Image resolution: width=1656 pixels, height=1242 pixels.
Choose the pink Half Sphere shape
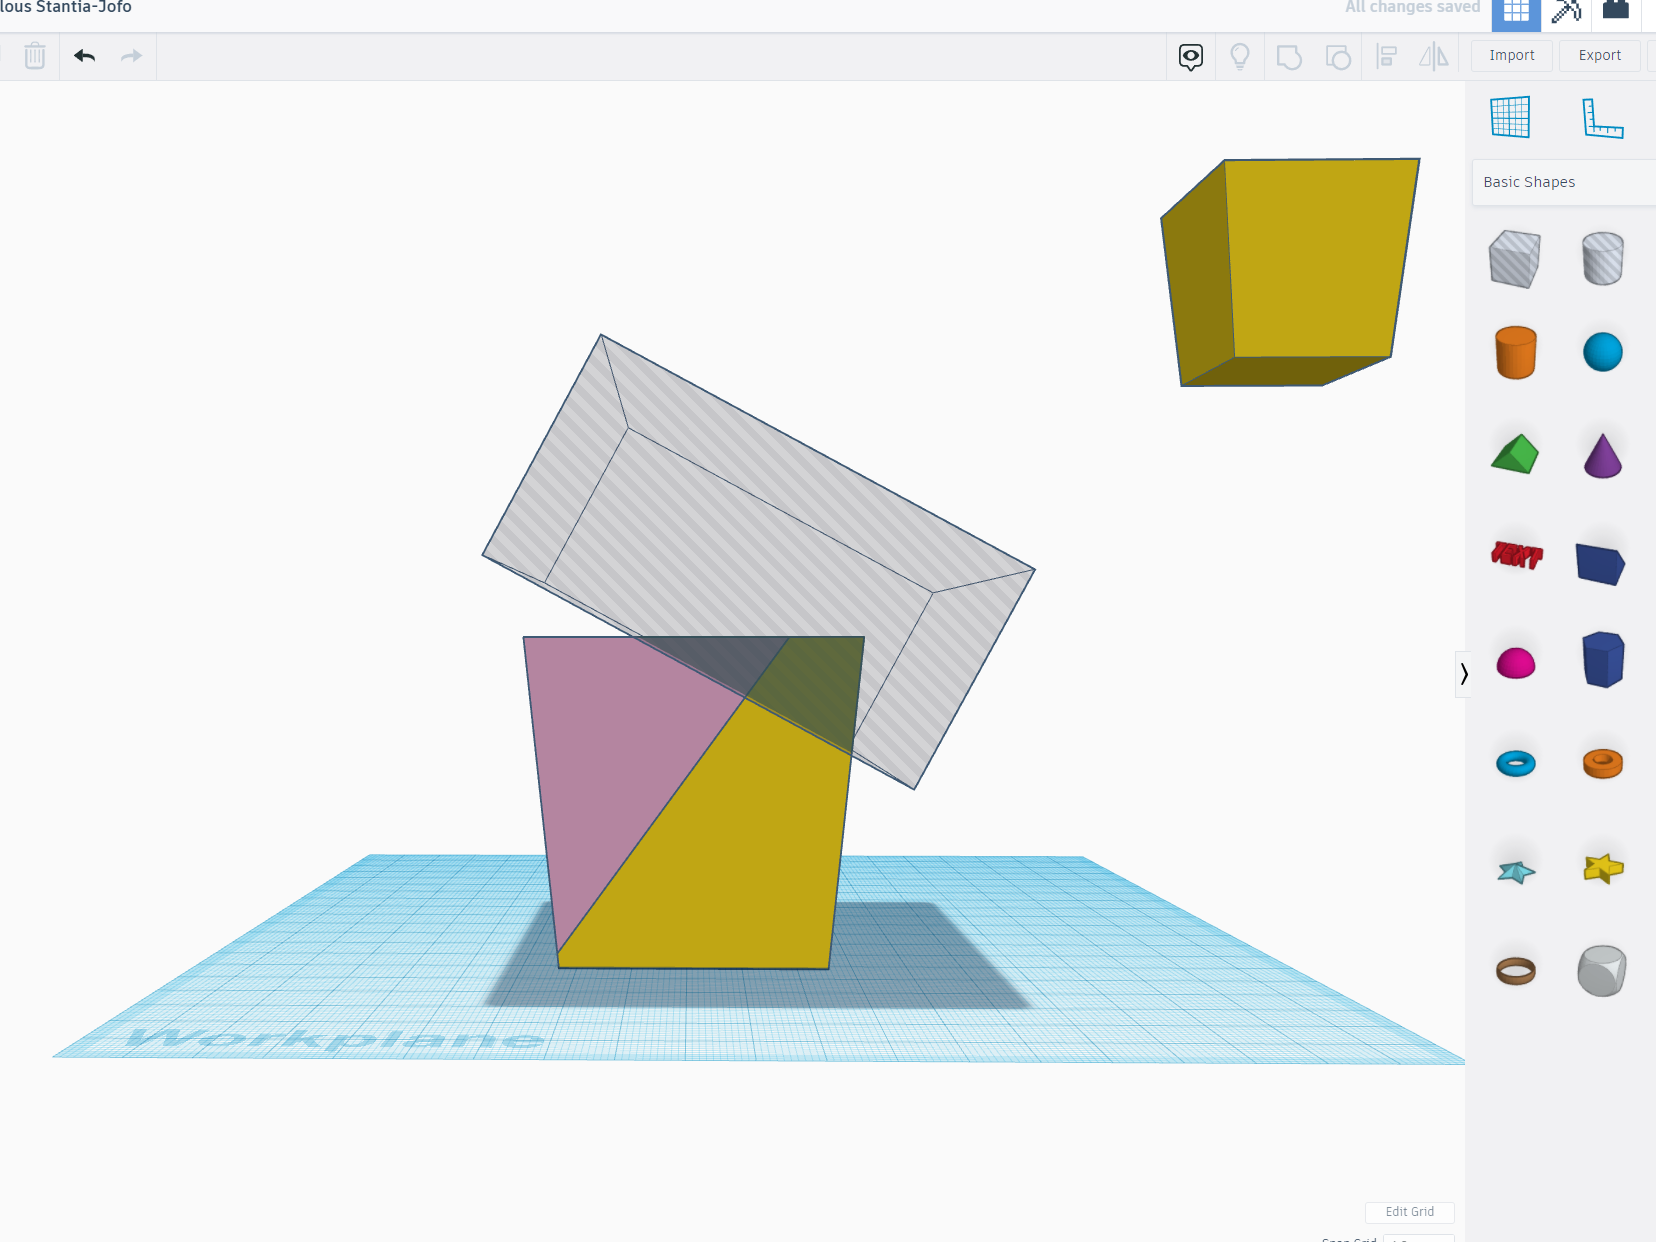pyautogui.click(x=1516, y=663)
